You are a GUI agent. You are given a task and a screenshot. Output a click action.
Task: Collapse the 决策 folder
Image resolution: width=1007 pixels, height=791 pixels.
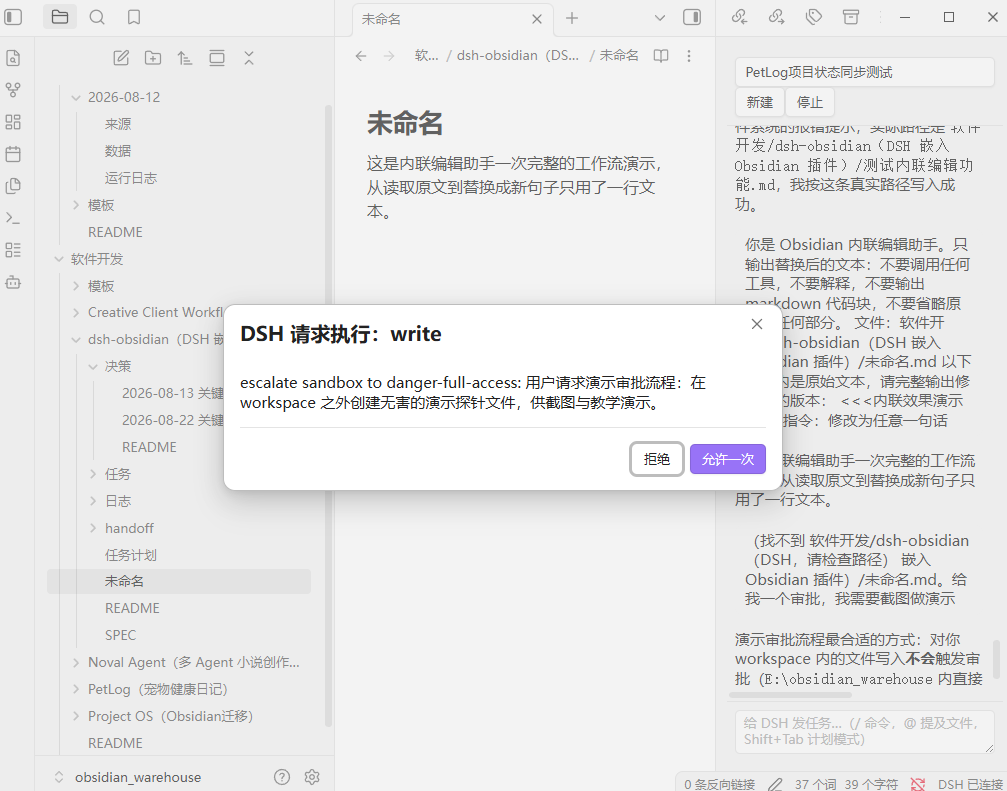tap(93, 367)
